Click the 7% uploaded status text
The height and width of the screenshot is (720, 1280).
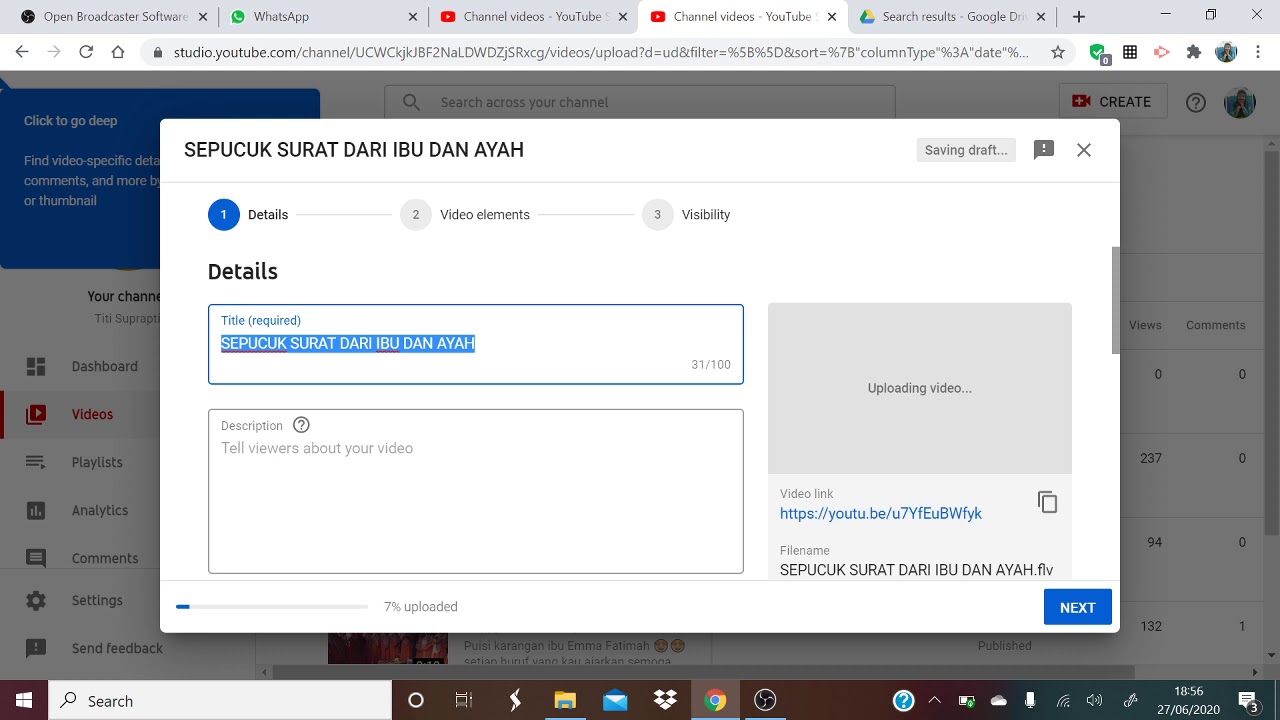pyautogui.click(x=421, y=607)
